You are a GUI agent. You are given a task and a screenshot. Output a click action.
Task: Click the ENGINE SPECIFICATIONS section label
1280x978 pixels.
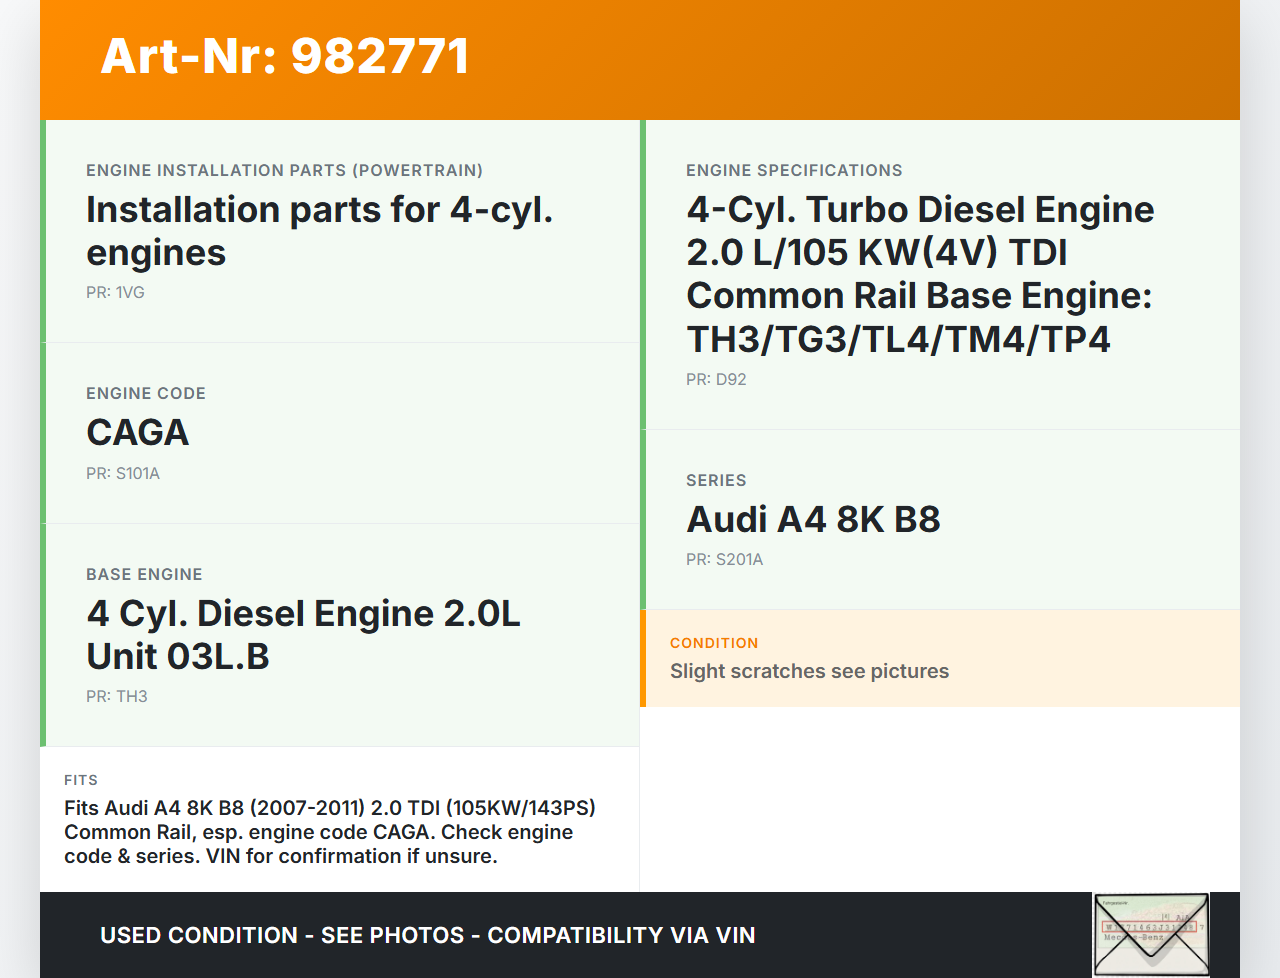coord(794,171)
